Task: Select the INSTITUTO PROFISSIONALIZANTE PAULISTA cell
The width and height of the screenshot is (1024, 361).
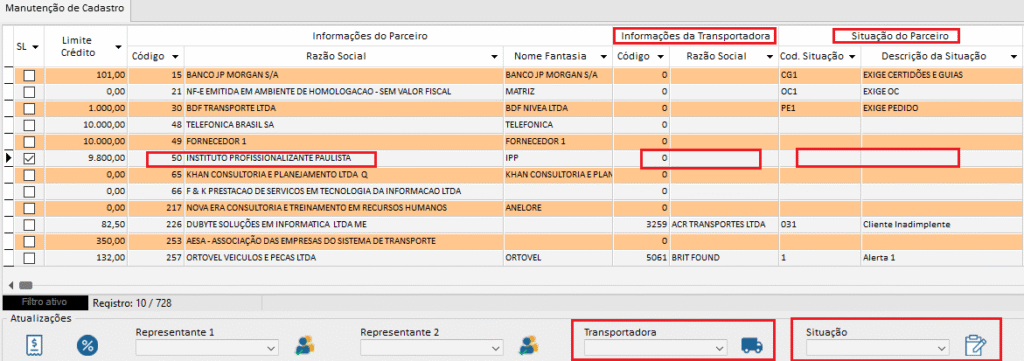Action: (x=345, y=158)
